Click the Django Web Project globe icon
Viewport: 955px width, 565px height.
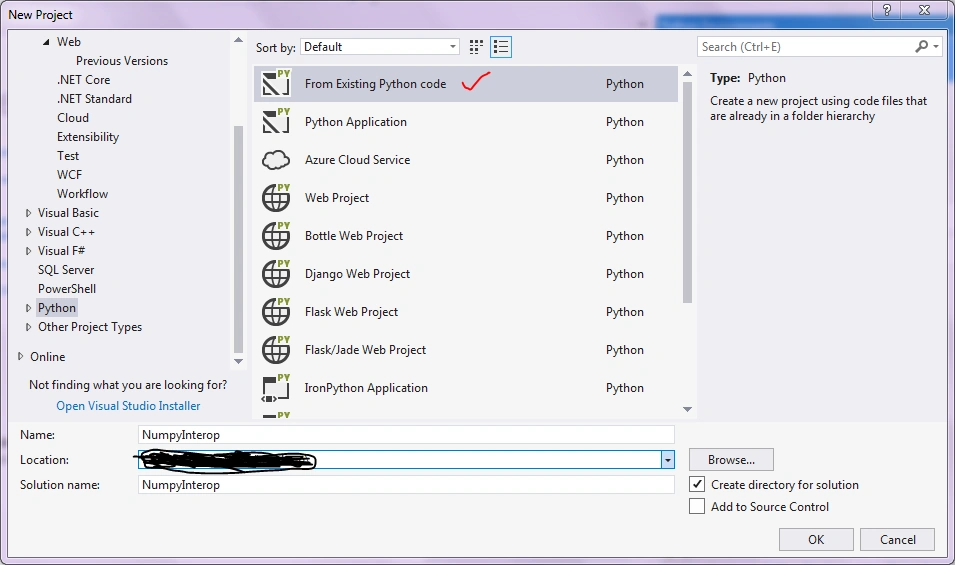pos(276,273)
